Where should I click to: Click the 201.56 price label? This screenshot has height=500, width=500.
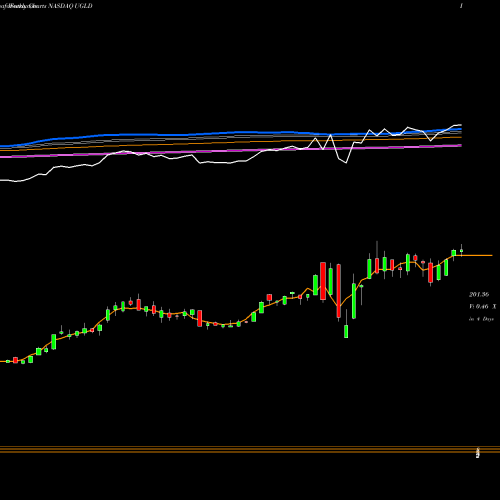(479, 294)
